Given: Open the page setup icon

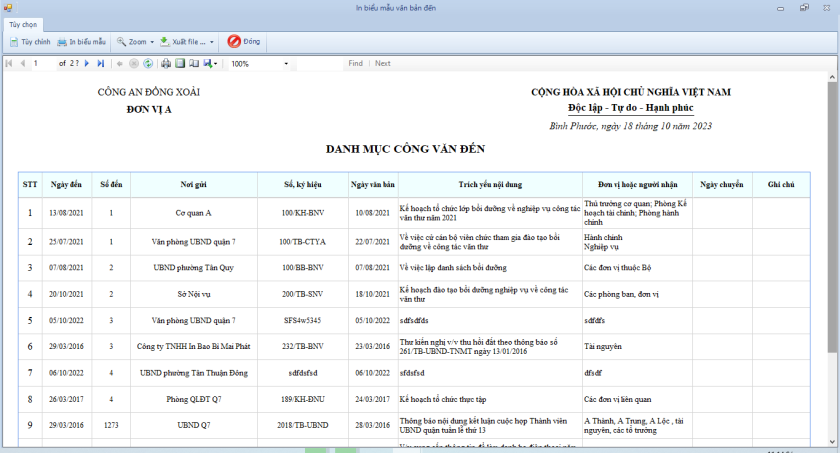Looking at the screenshot, I should tap(194, 64).
